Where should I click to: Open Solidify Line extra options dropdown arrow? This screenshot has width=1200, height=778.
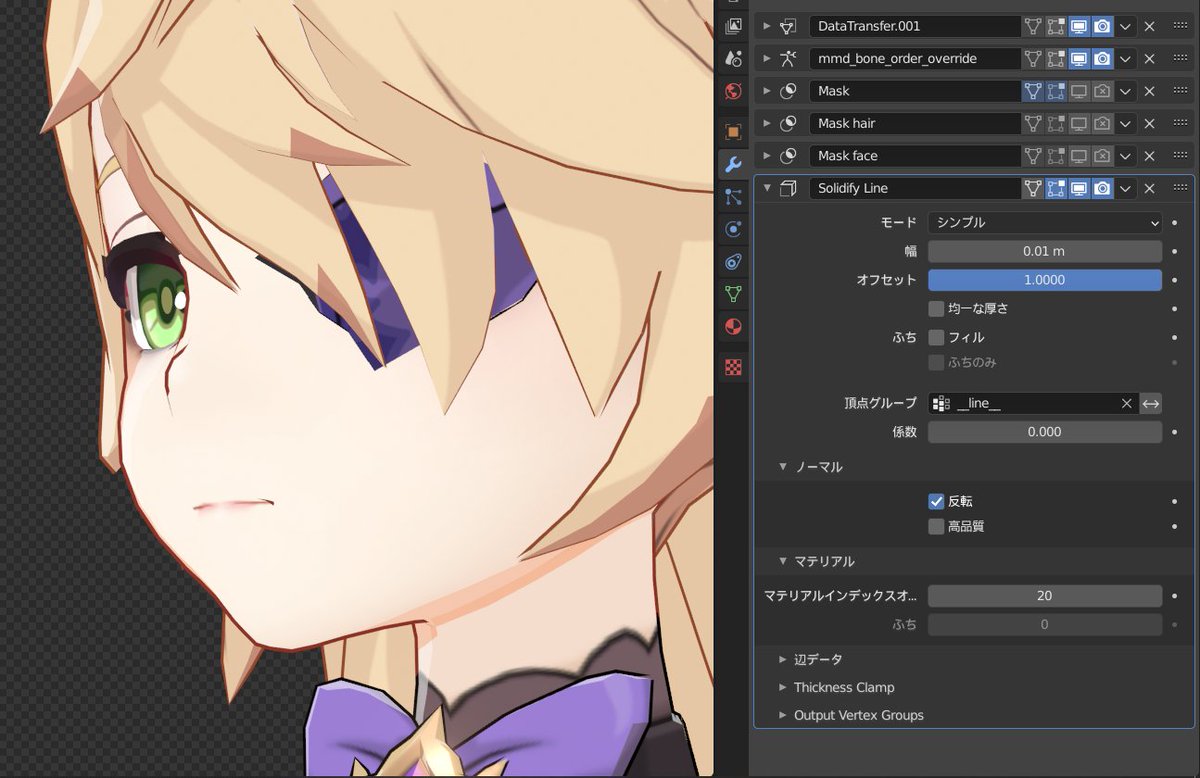click(x=1126, y=188)
